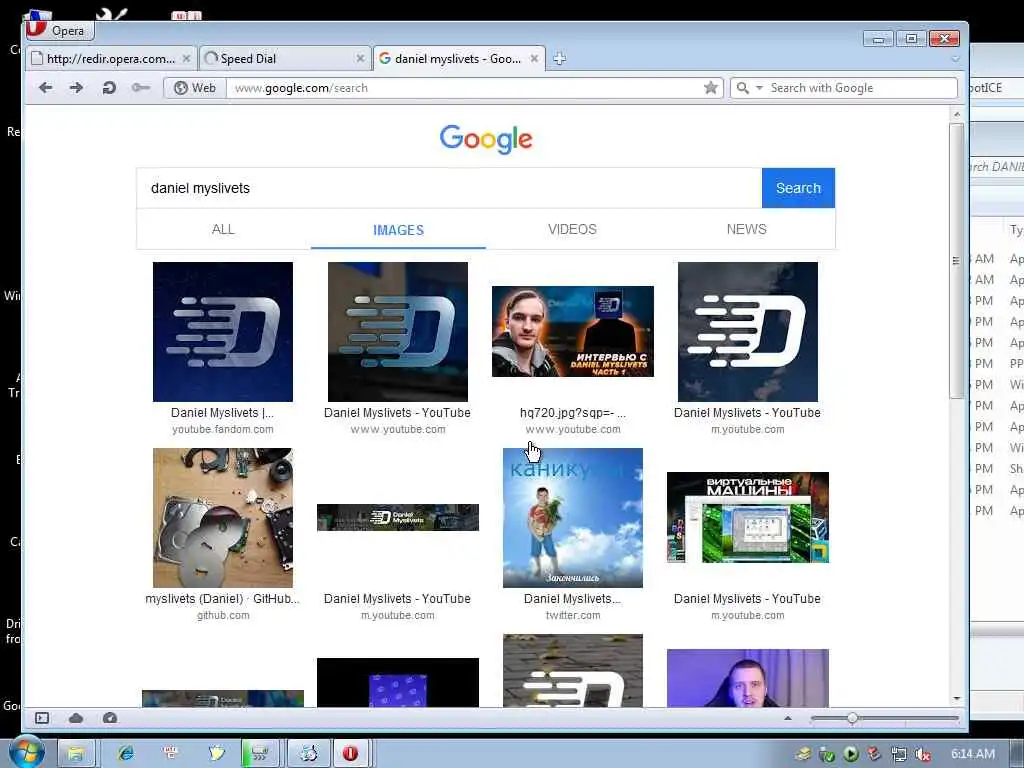Click the 6:14 AM taskbar clock
Screen dimensions: 1024x768
(973, 754)
